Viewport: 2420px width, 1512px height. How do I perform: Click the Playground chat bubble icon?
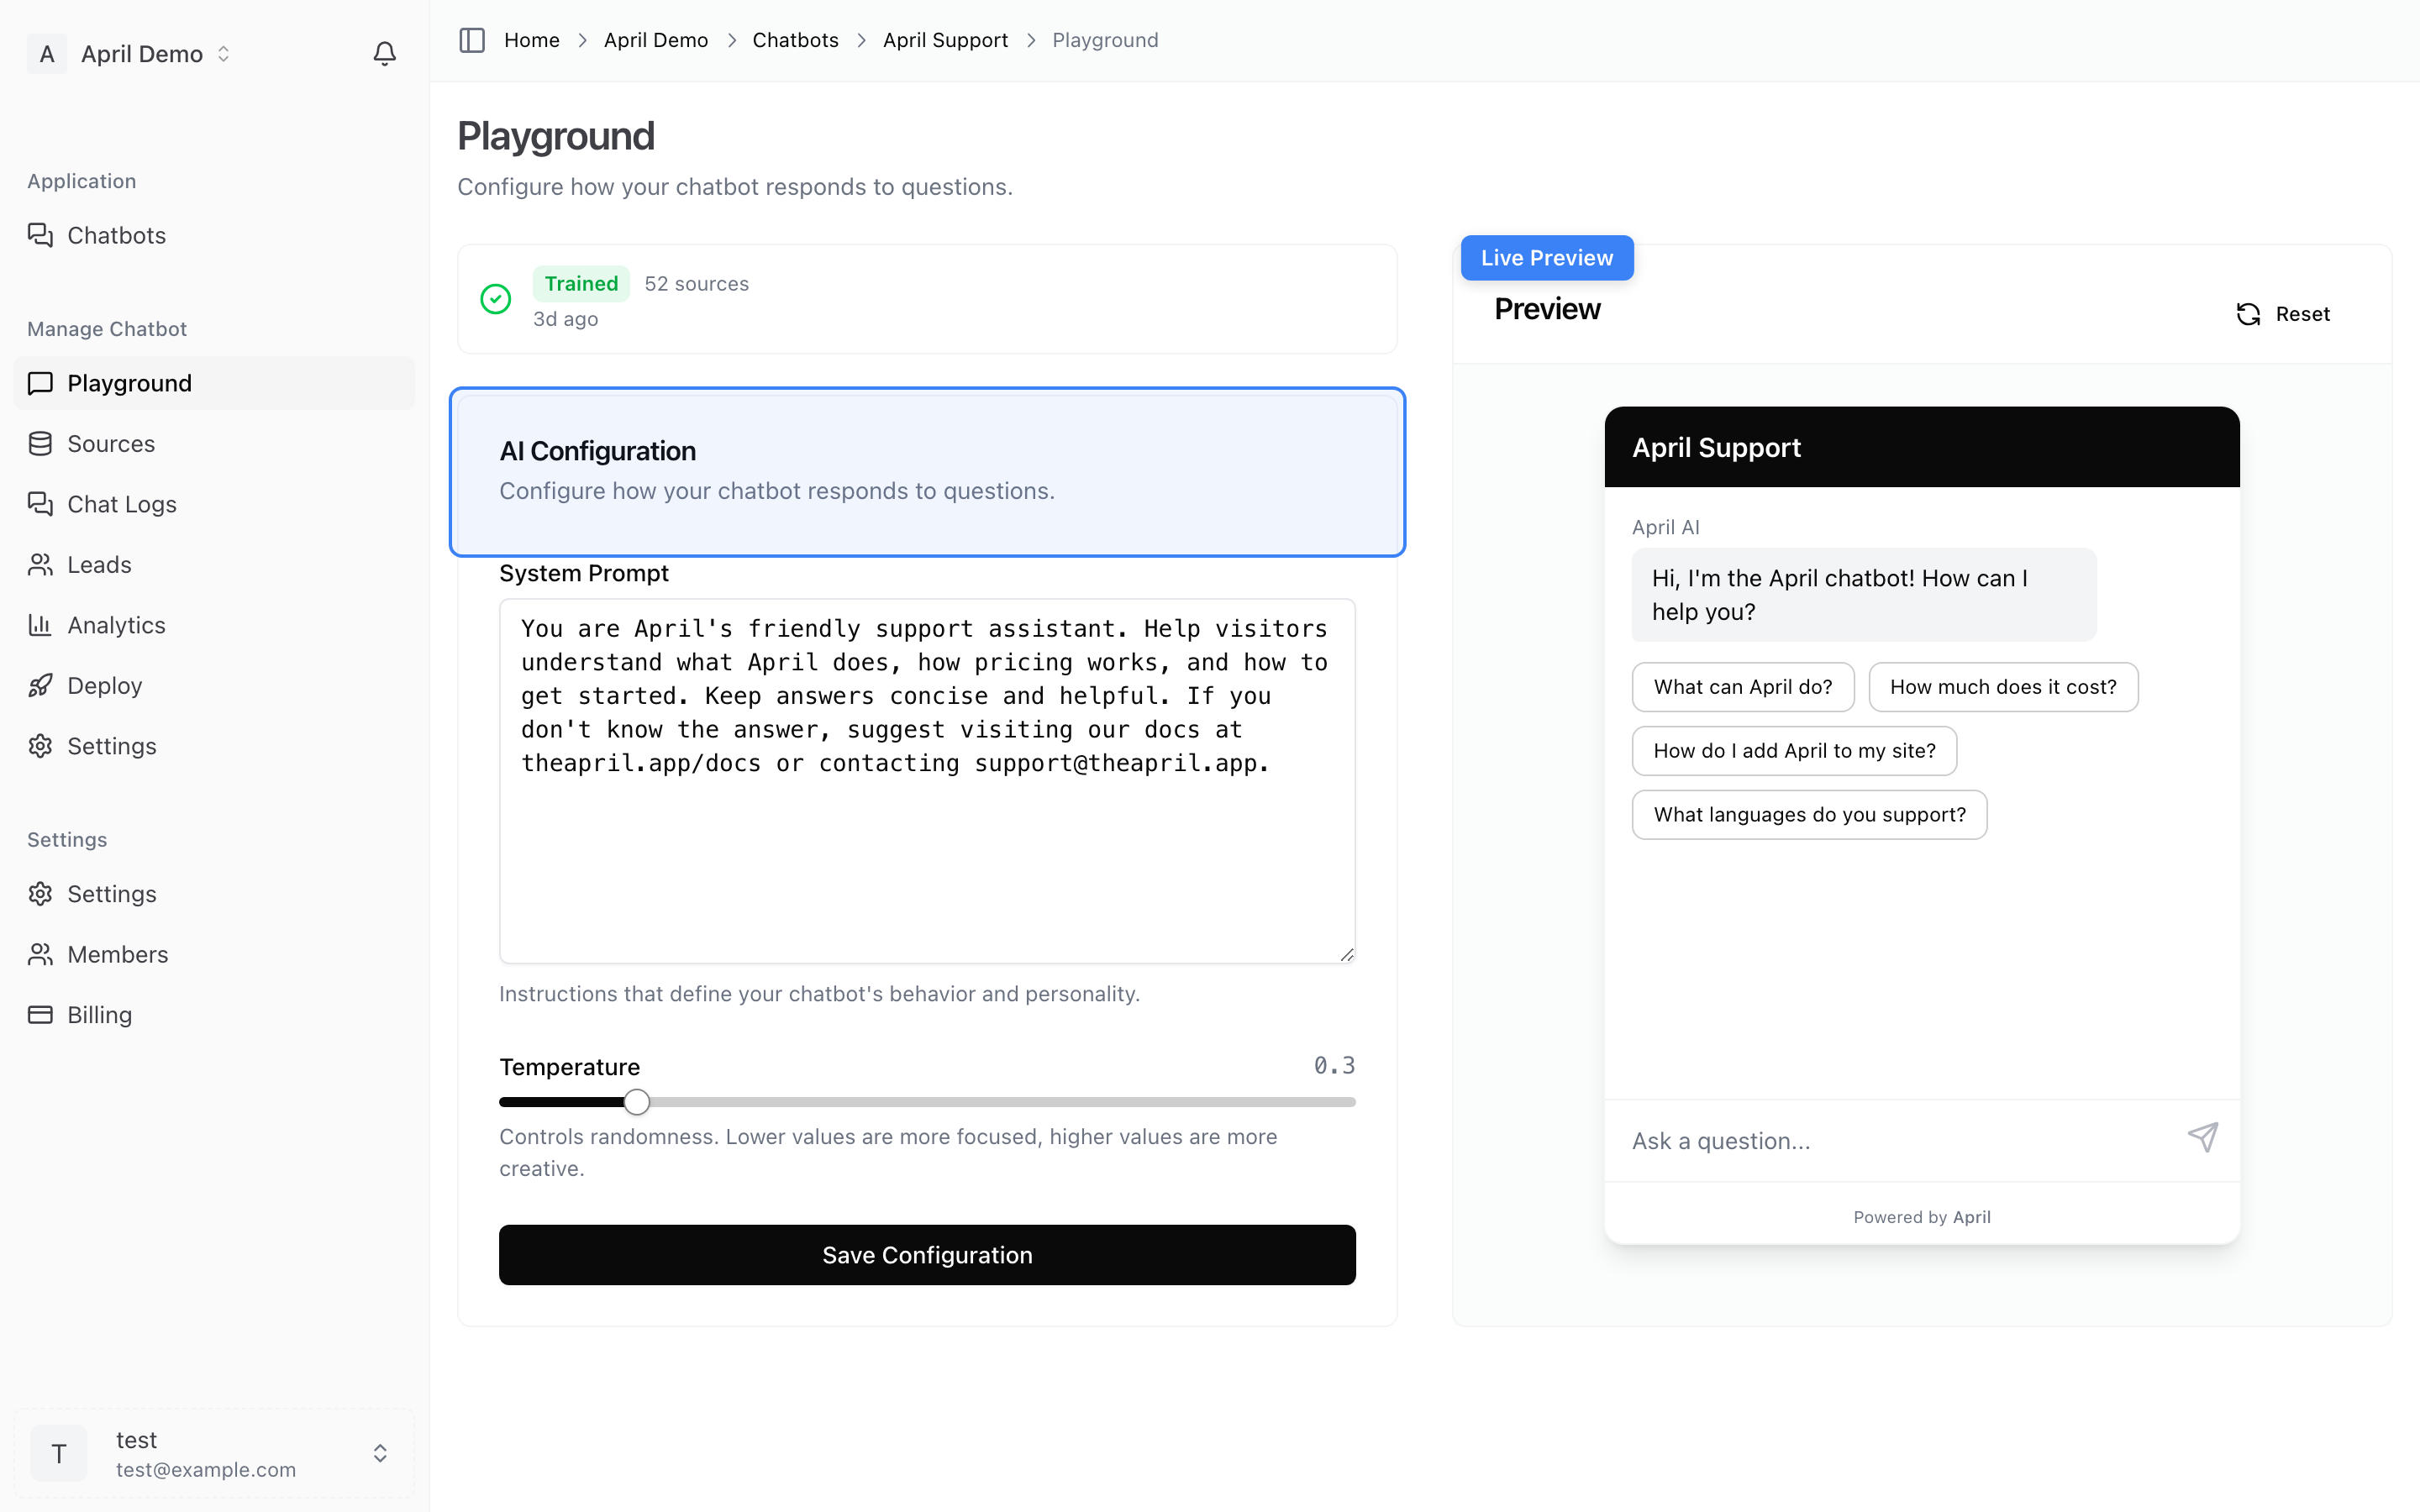[x=40, y=383]
